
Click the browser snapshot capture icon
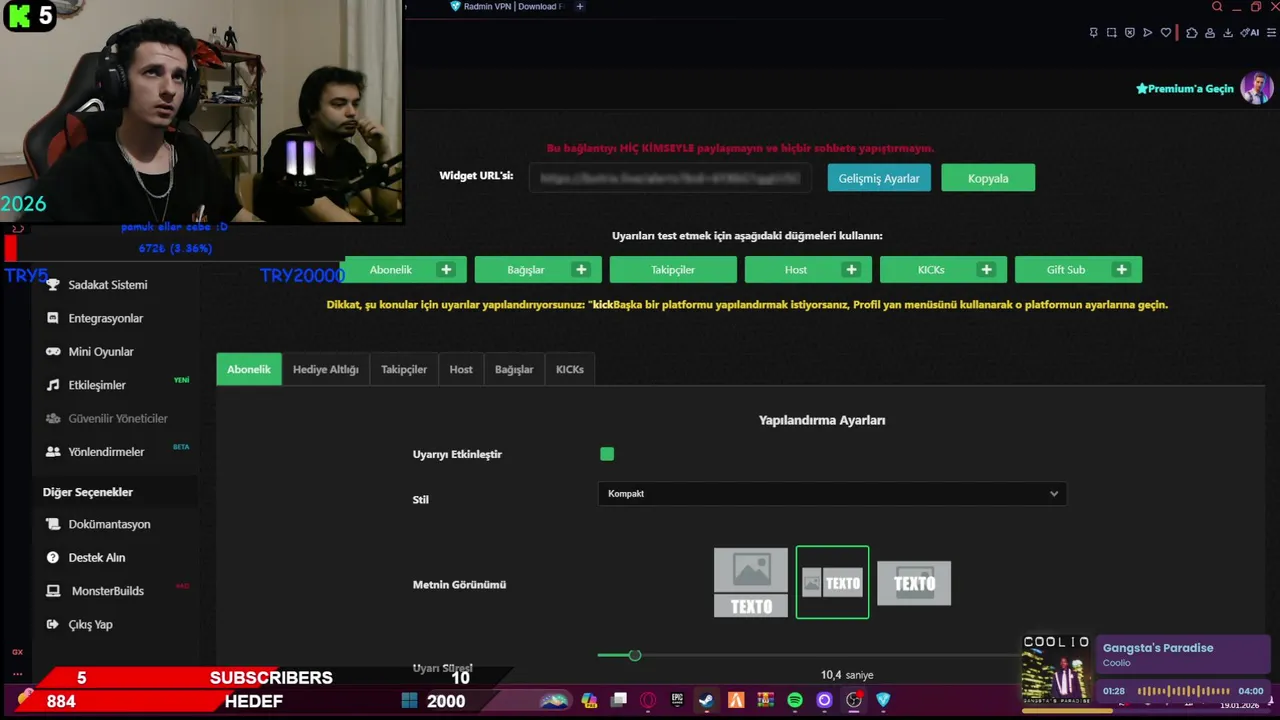pyautogui.click(x=1112, y=33)
